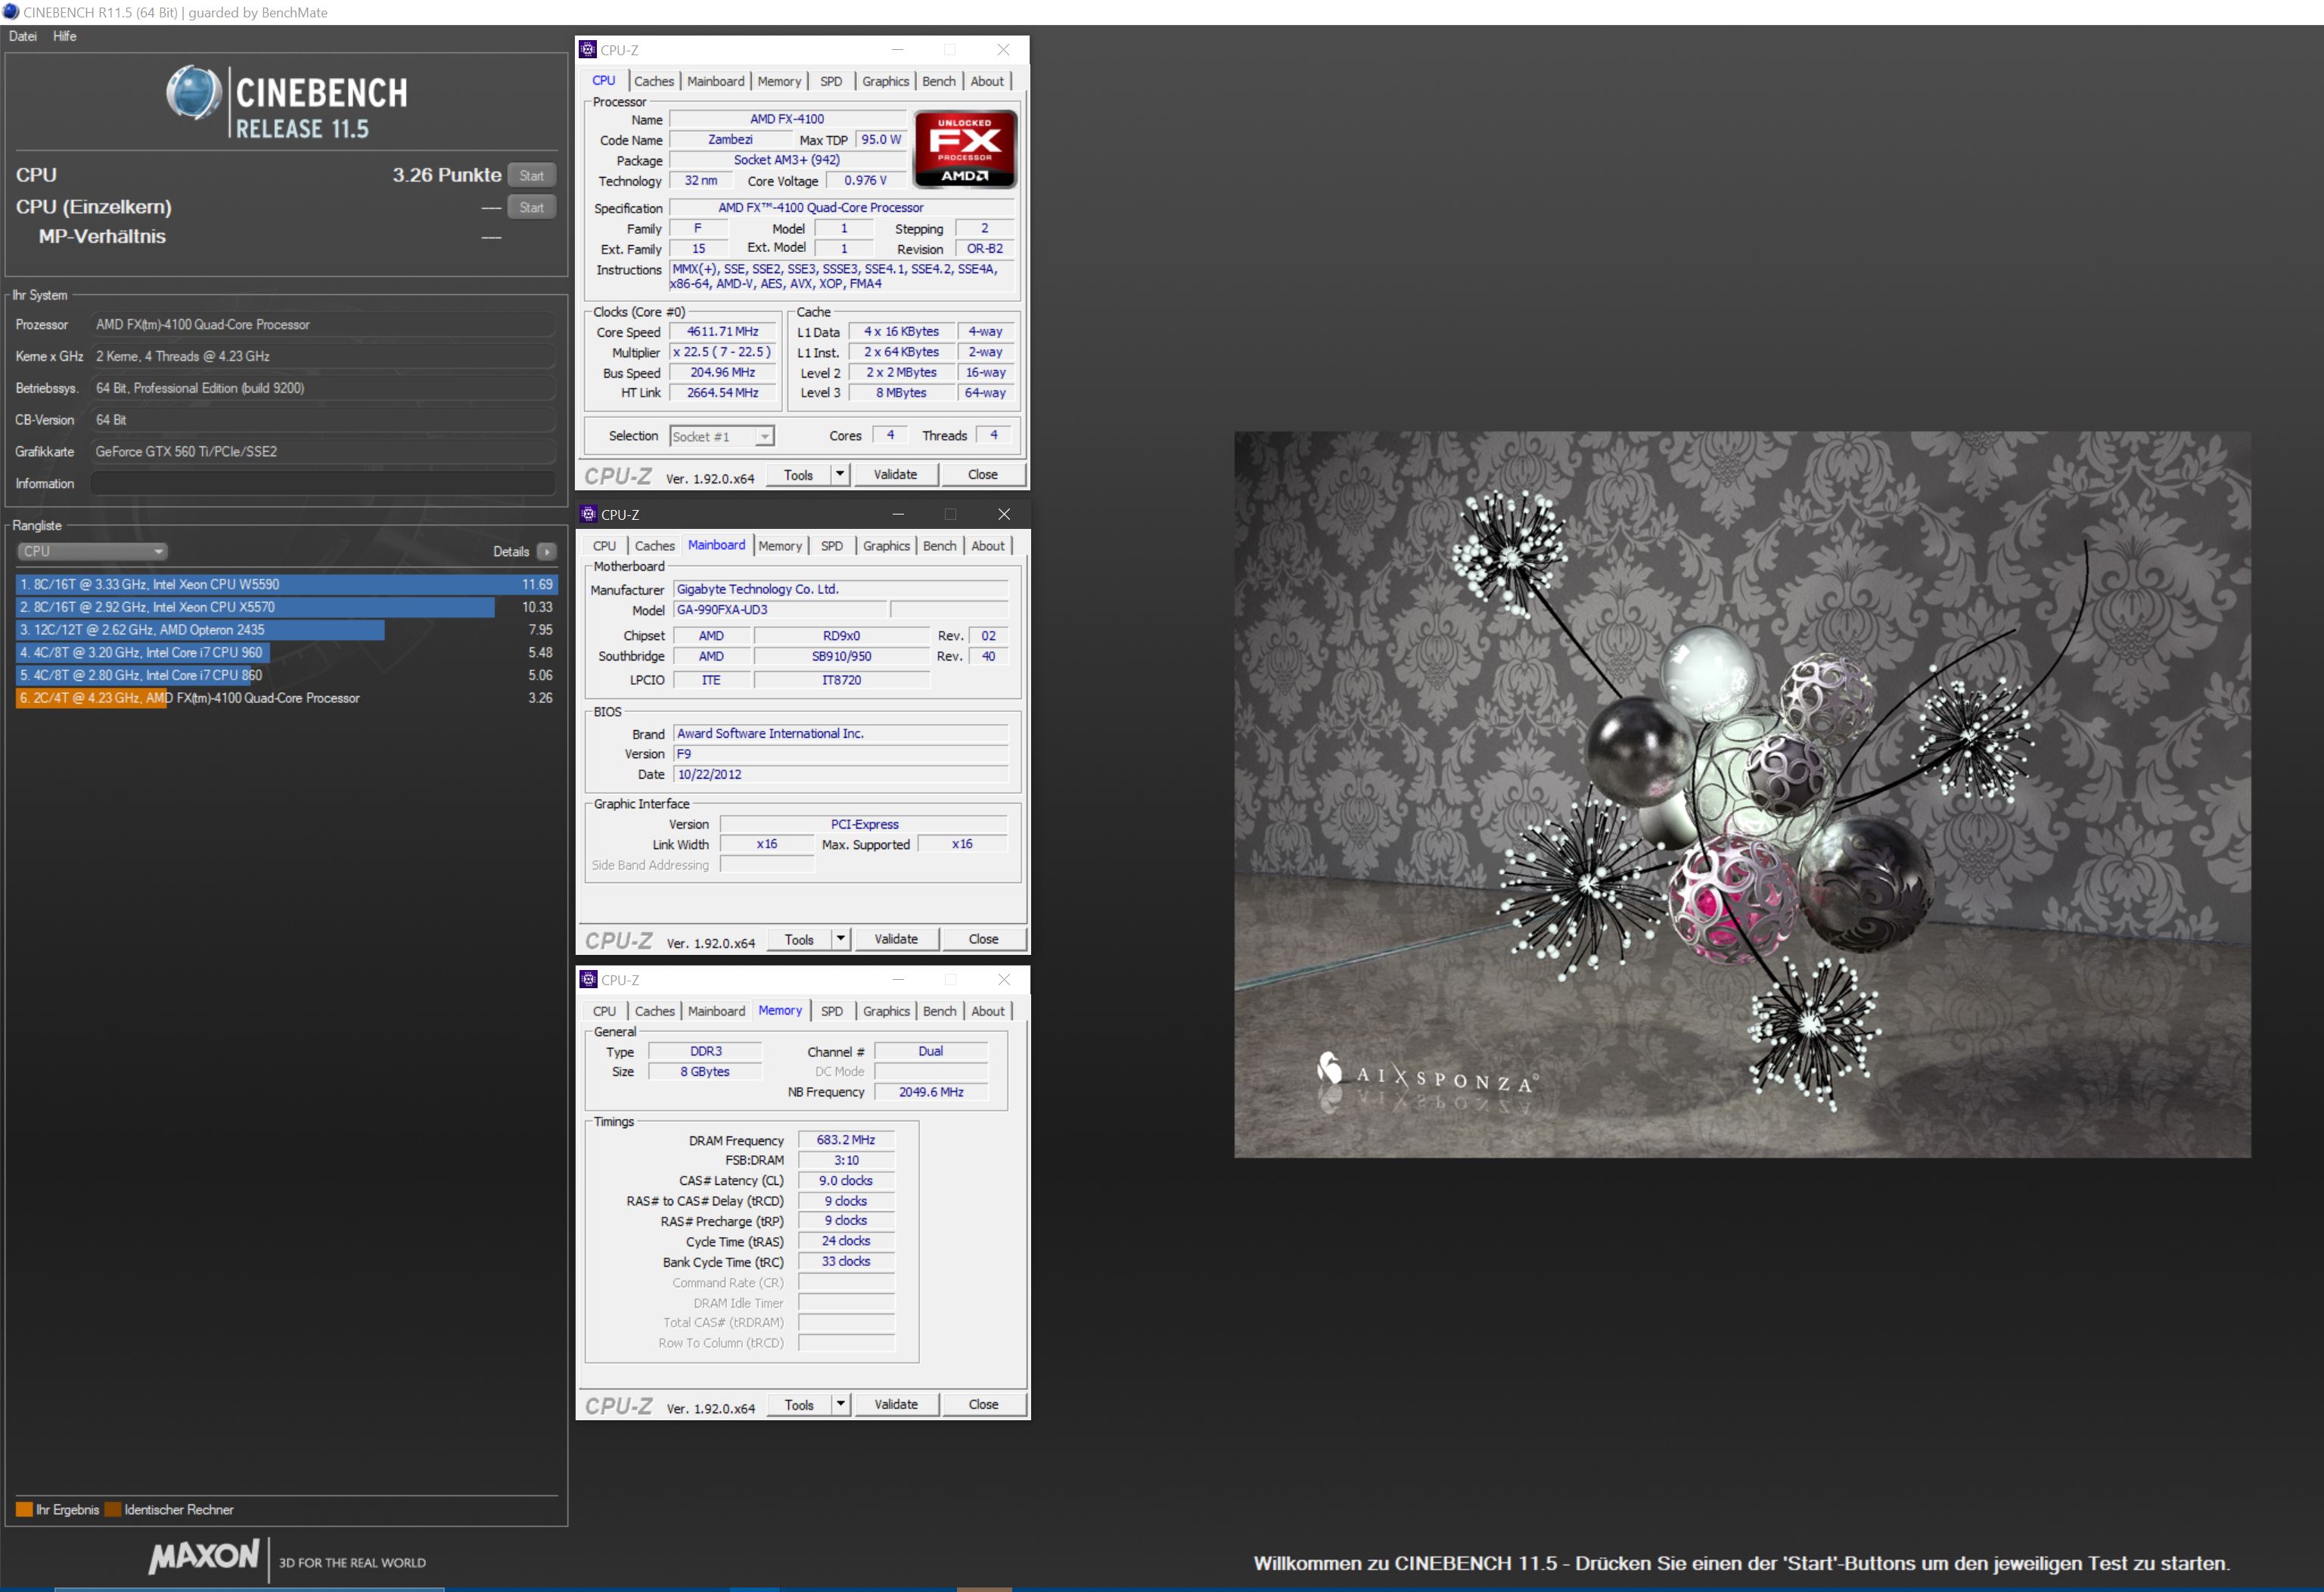2324x1592 pixels.
Task: Open the Hilfe menu
Action: tap(65, 36)
